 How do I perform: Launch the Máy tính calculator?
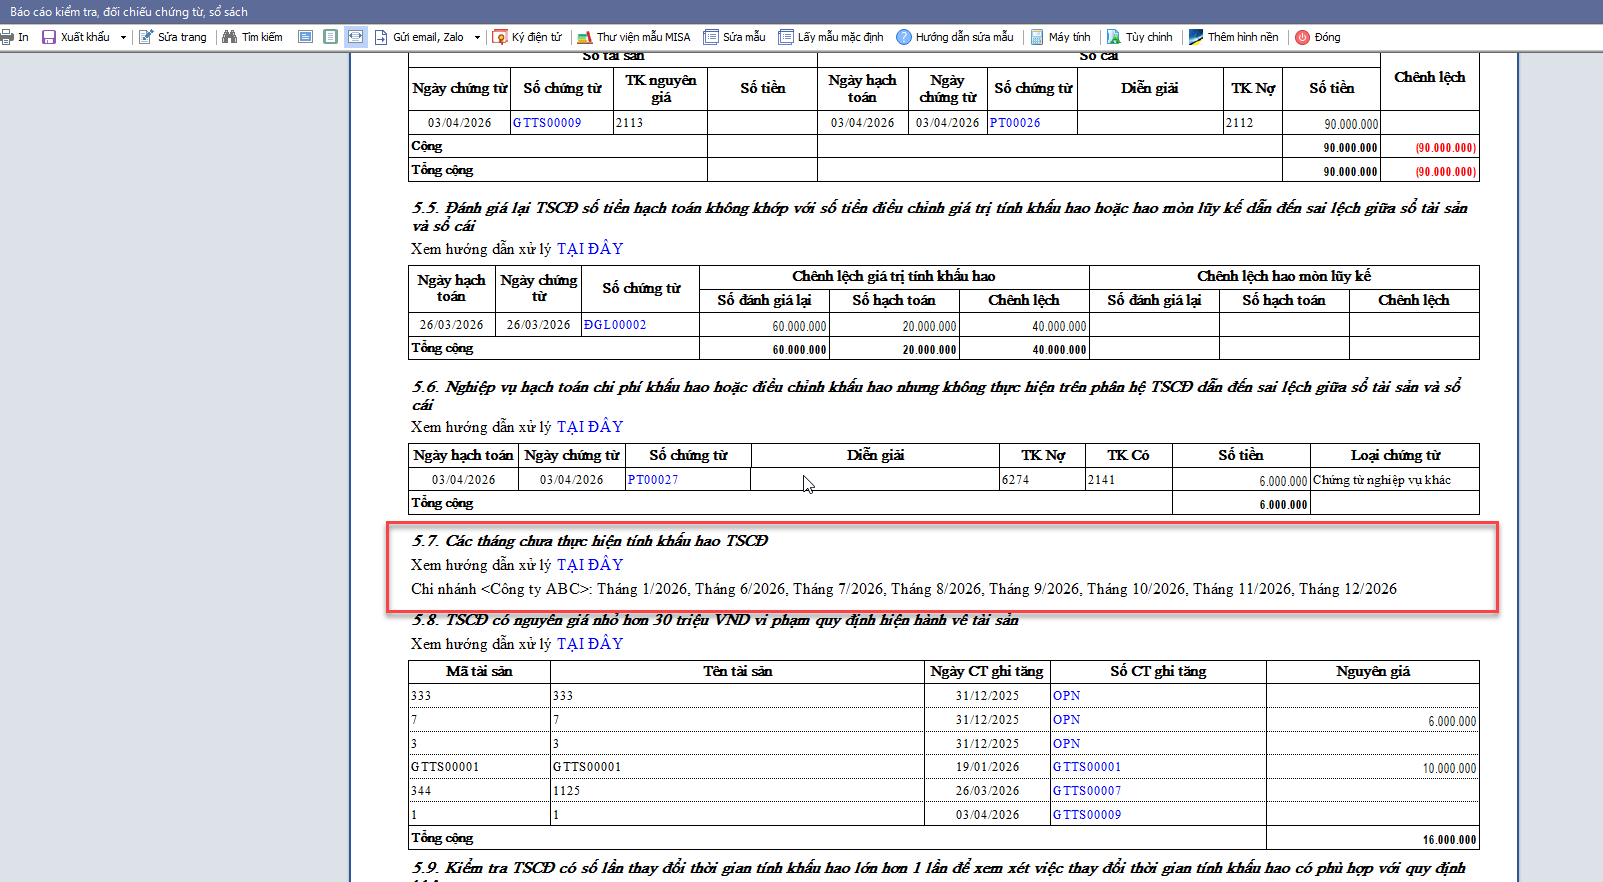(x=1061, y=37)
